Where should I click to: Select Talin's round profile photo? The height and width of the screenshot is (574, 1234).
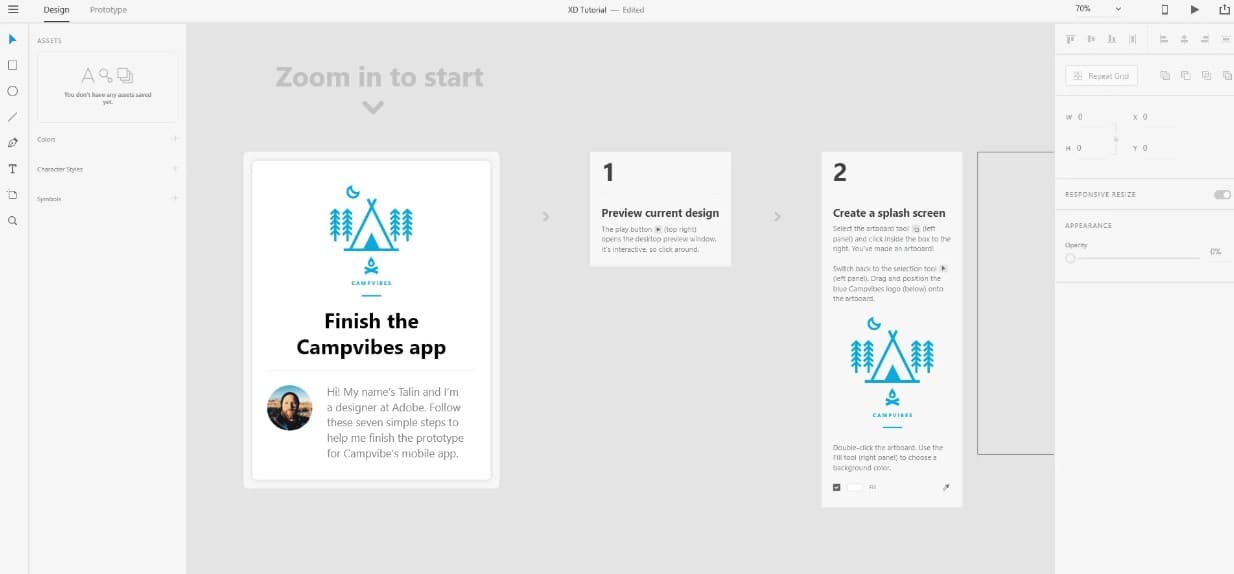(x=290, y=408)
